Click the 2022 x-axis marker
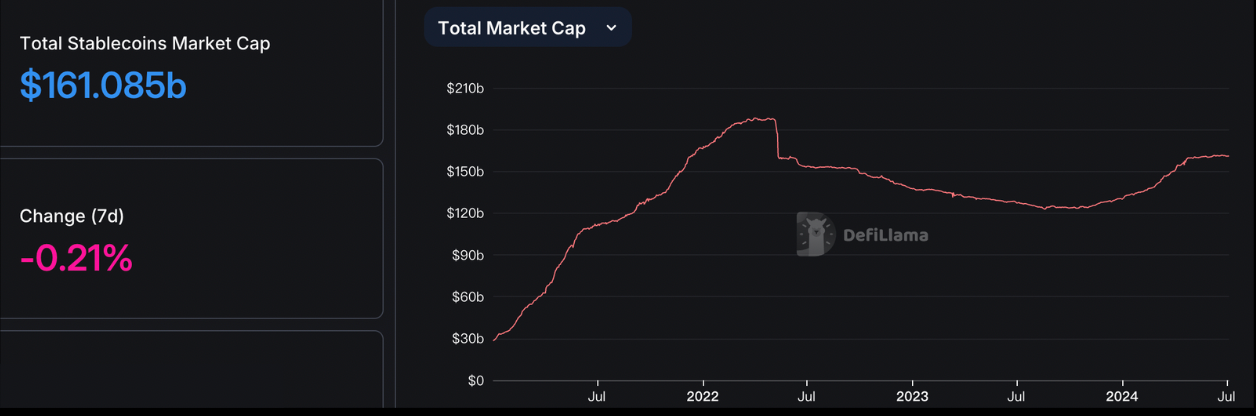Viewport: 1256px width, 416px height. (703, 397)
